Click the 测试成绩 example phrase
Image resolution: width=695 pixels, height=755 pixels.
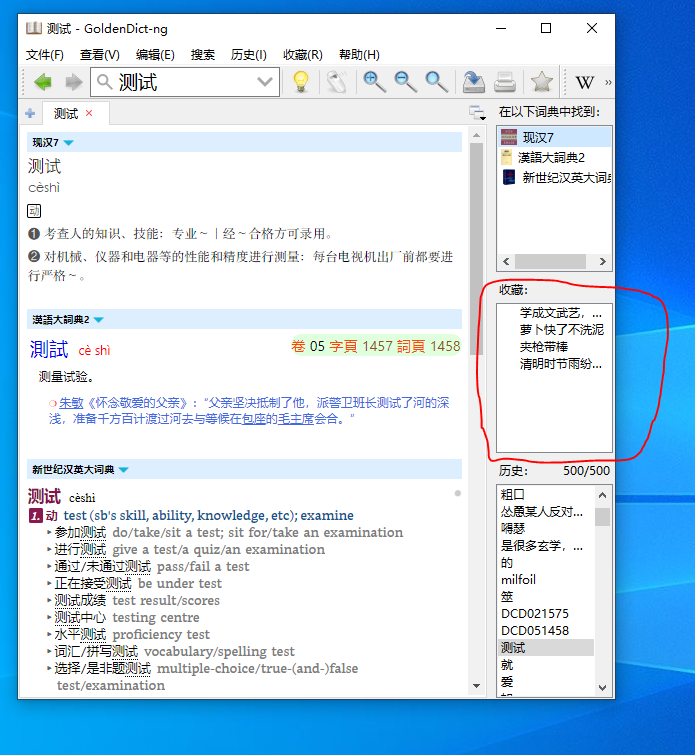[x=80, y=600]
